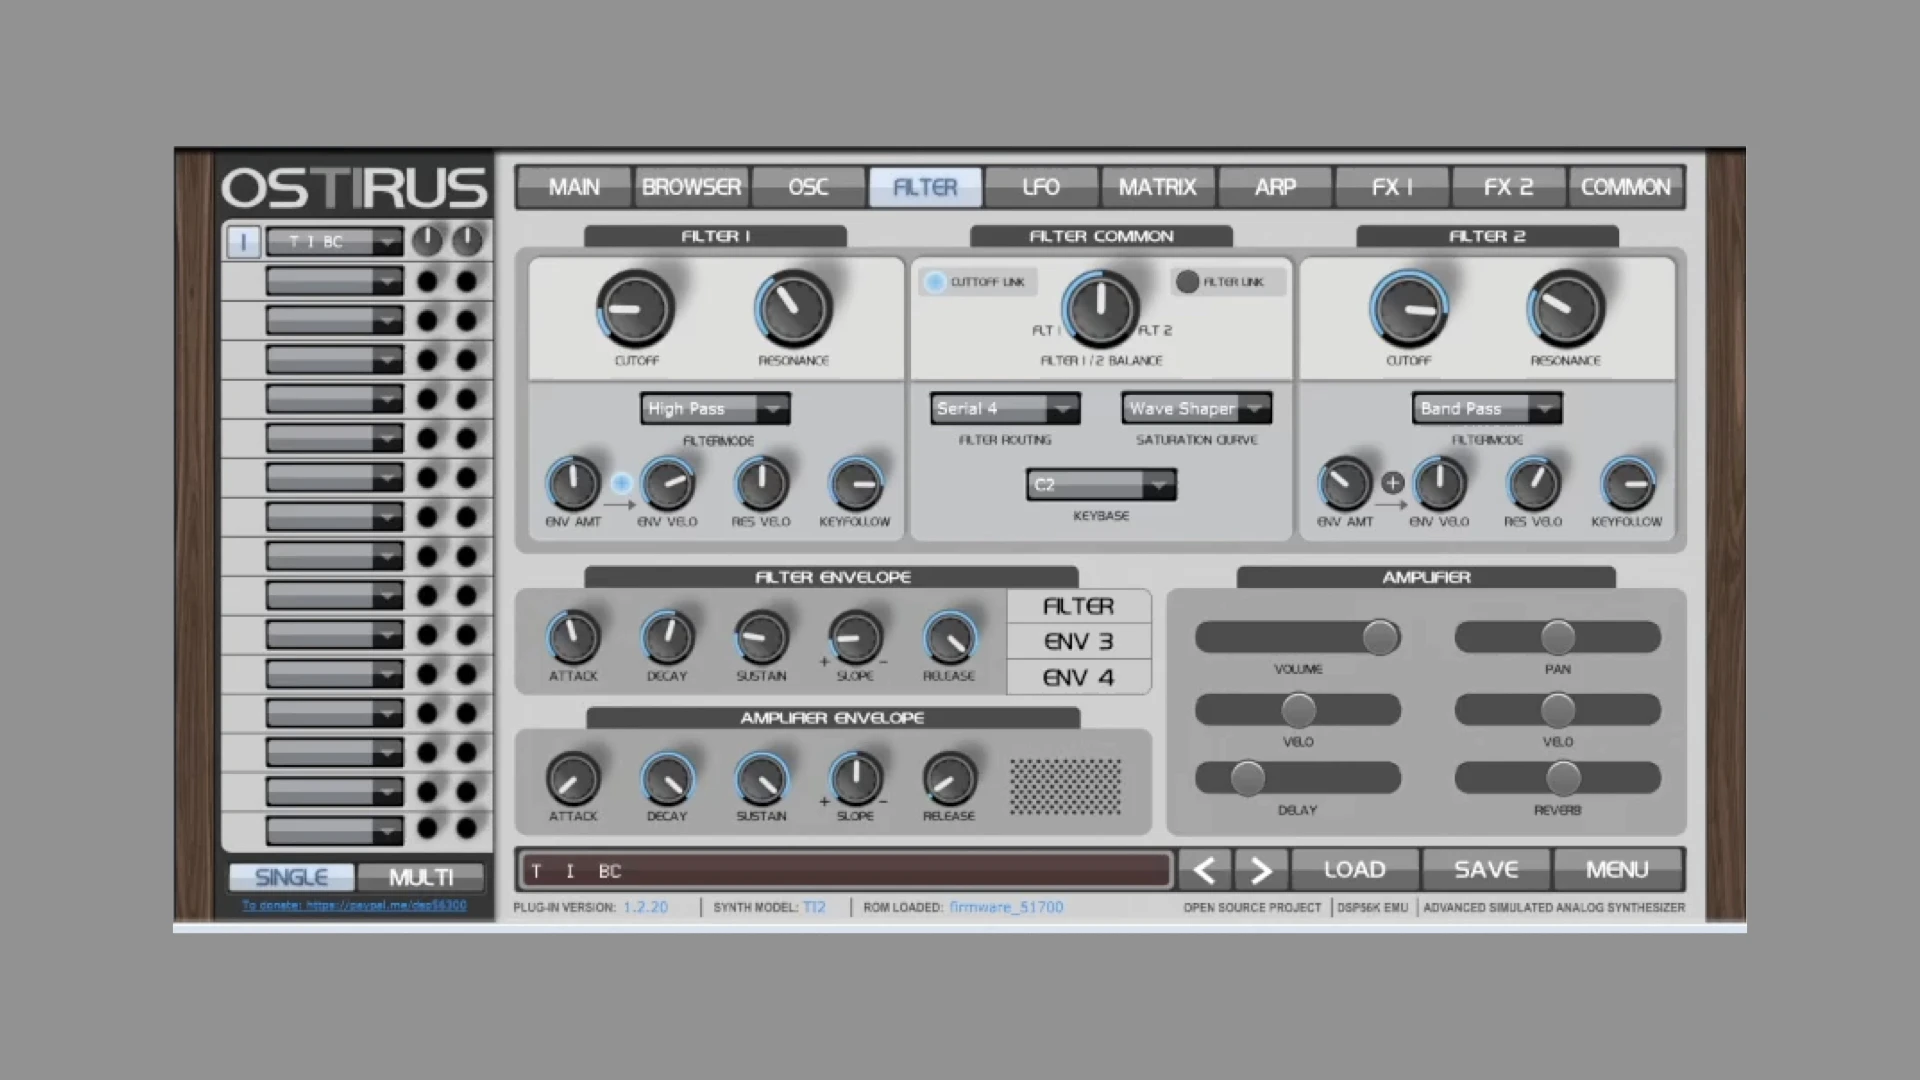Screen dimensions: 1920x1080
Task: Switch to the MATRIX tab
Action: click(1157, 187)
